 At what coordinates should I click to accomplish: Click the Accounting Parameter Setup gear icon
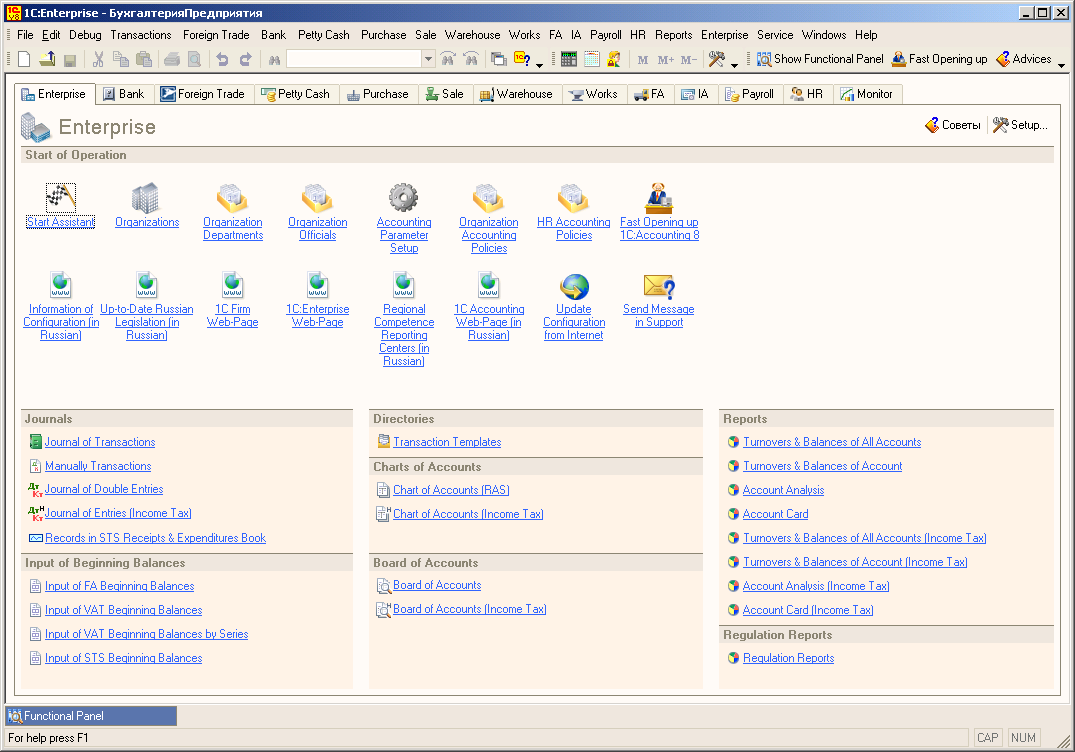point(403,197)
